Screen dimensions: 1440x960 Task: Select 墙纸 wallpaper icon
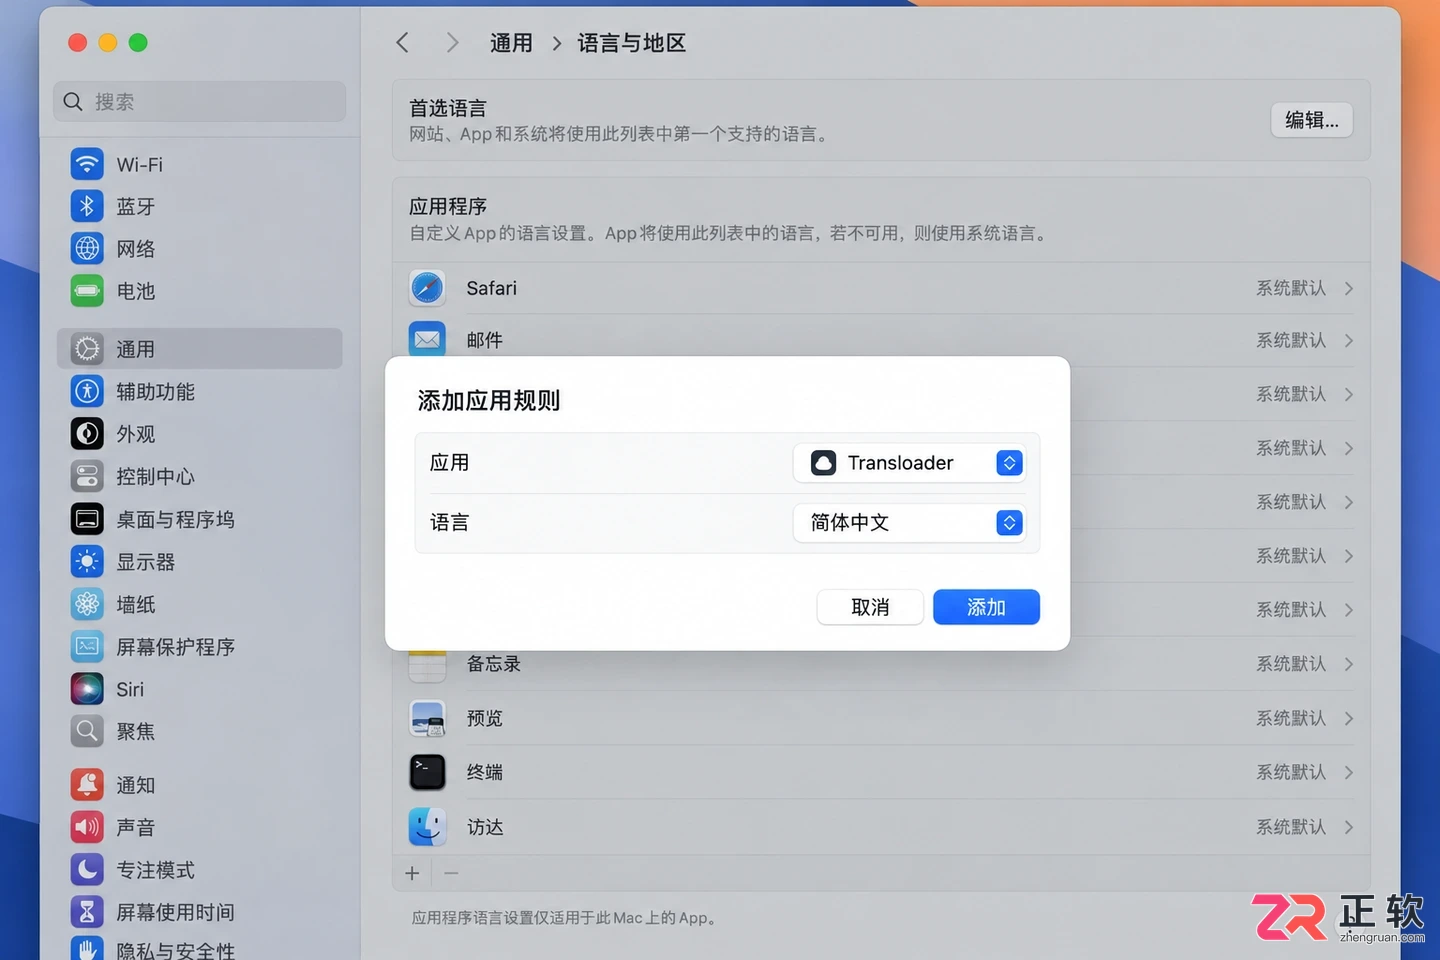pos(87,604)
